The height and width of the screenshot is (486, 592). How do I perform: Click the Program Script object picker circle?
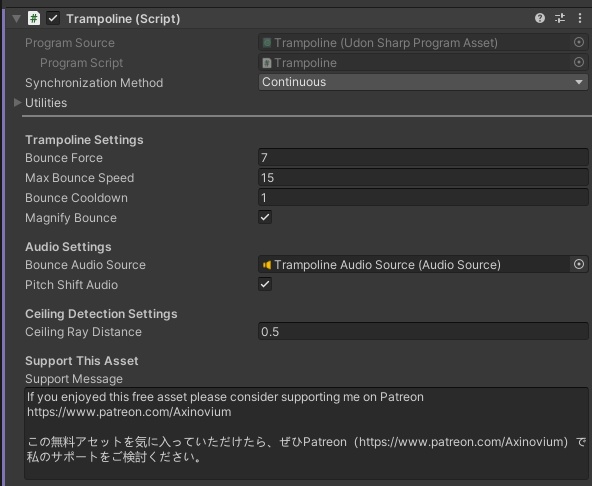579,62
